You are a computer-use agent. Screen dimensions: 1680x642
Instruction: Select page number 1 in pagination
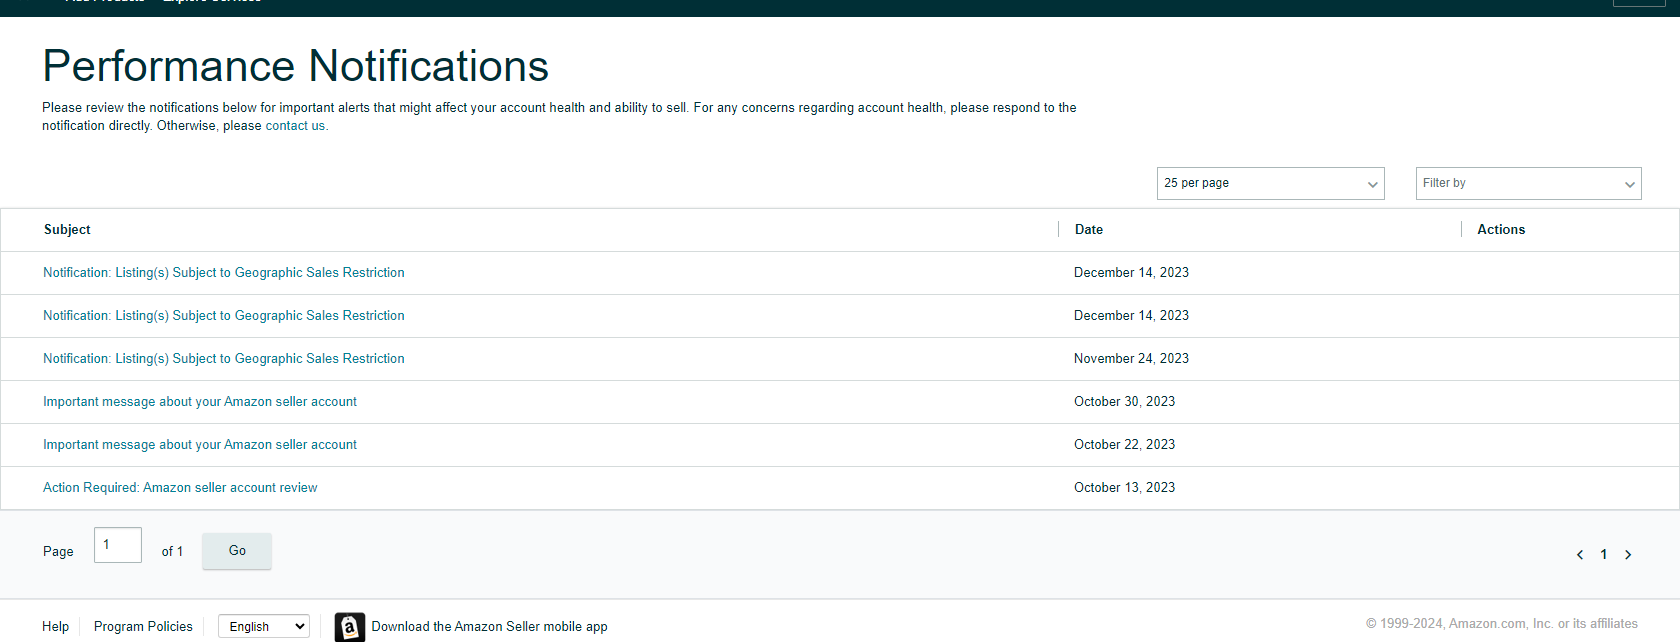1604,555
